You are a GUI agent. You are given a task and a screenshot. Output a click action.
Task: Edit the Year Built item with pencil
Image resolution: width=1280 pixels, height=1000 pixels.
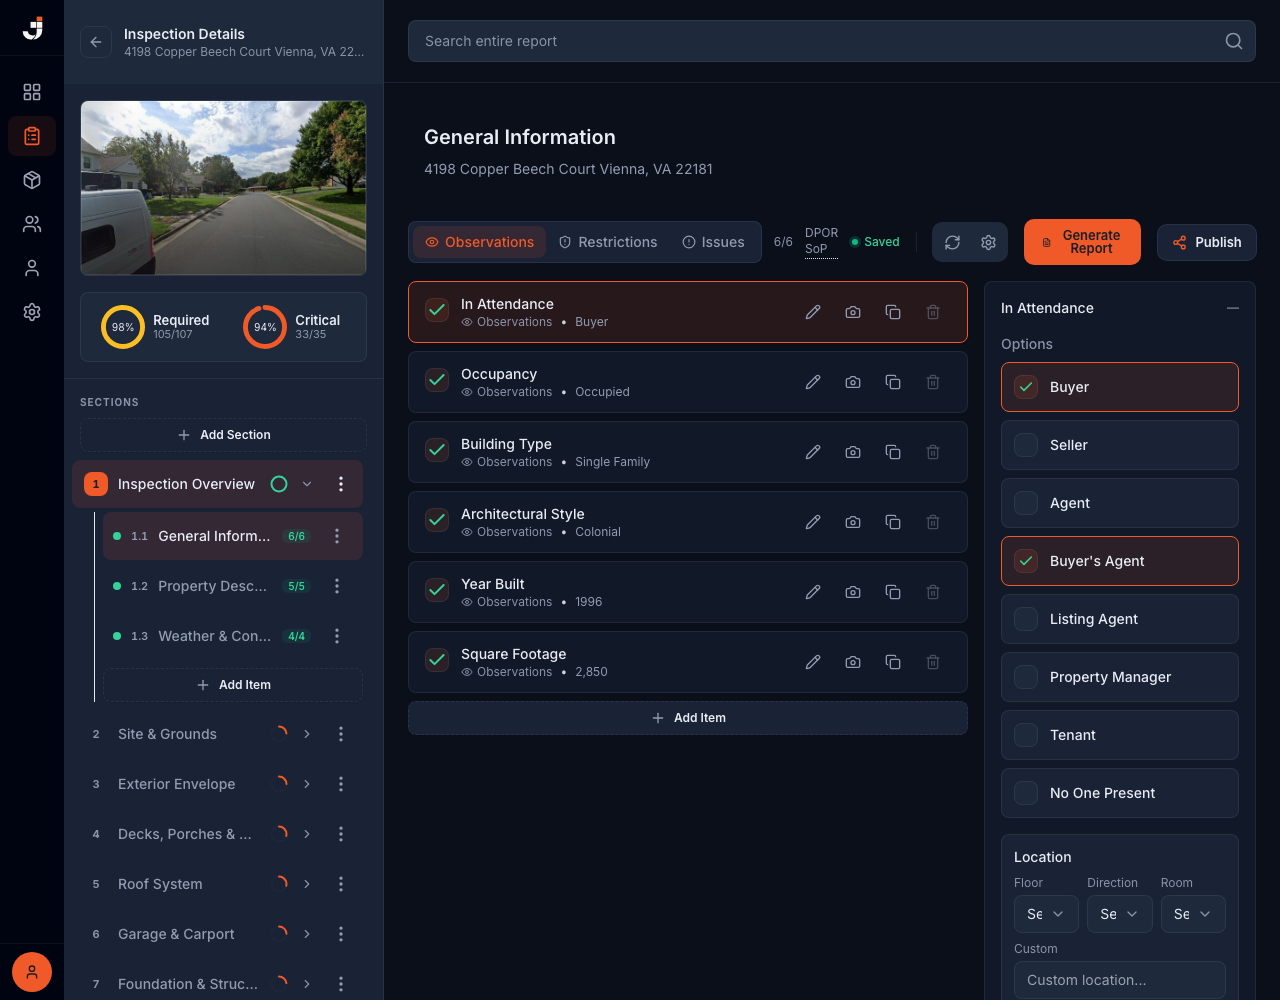[813, 592]
